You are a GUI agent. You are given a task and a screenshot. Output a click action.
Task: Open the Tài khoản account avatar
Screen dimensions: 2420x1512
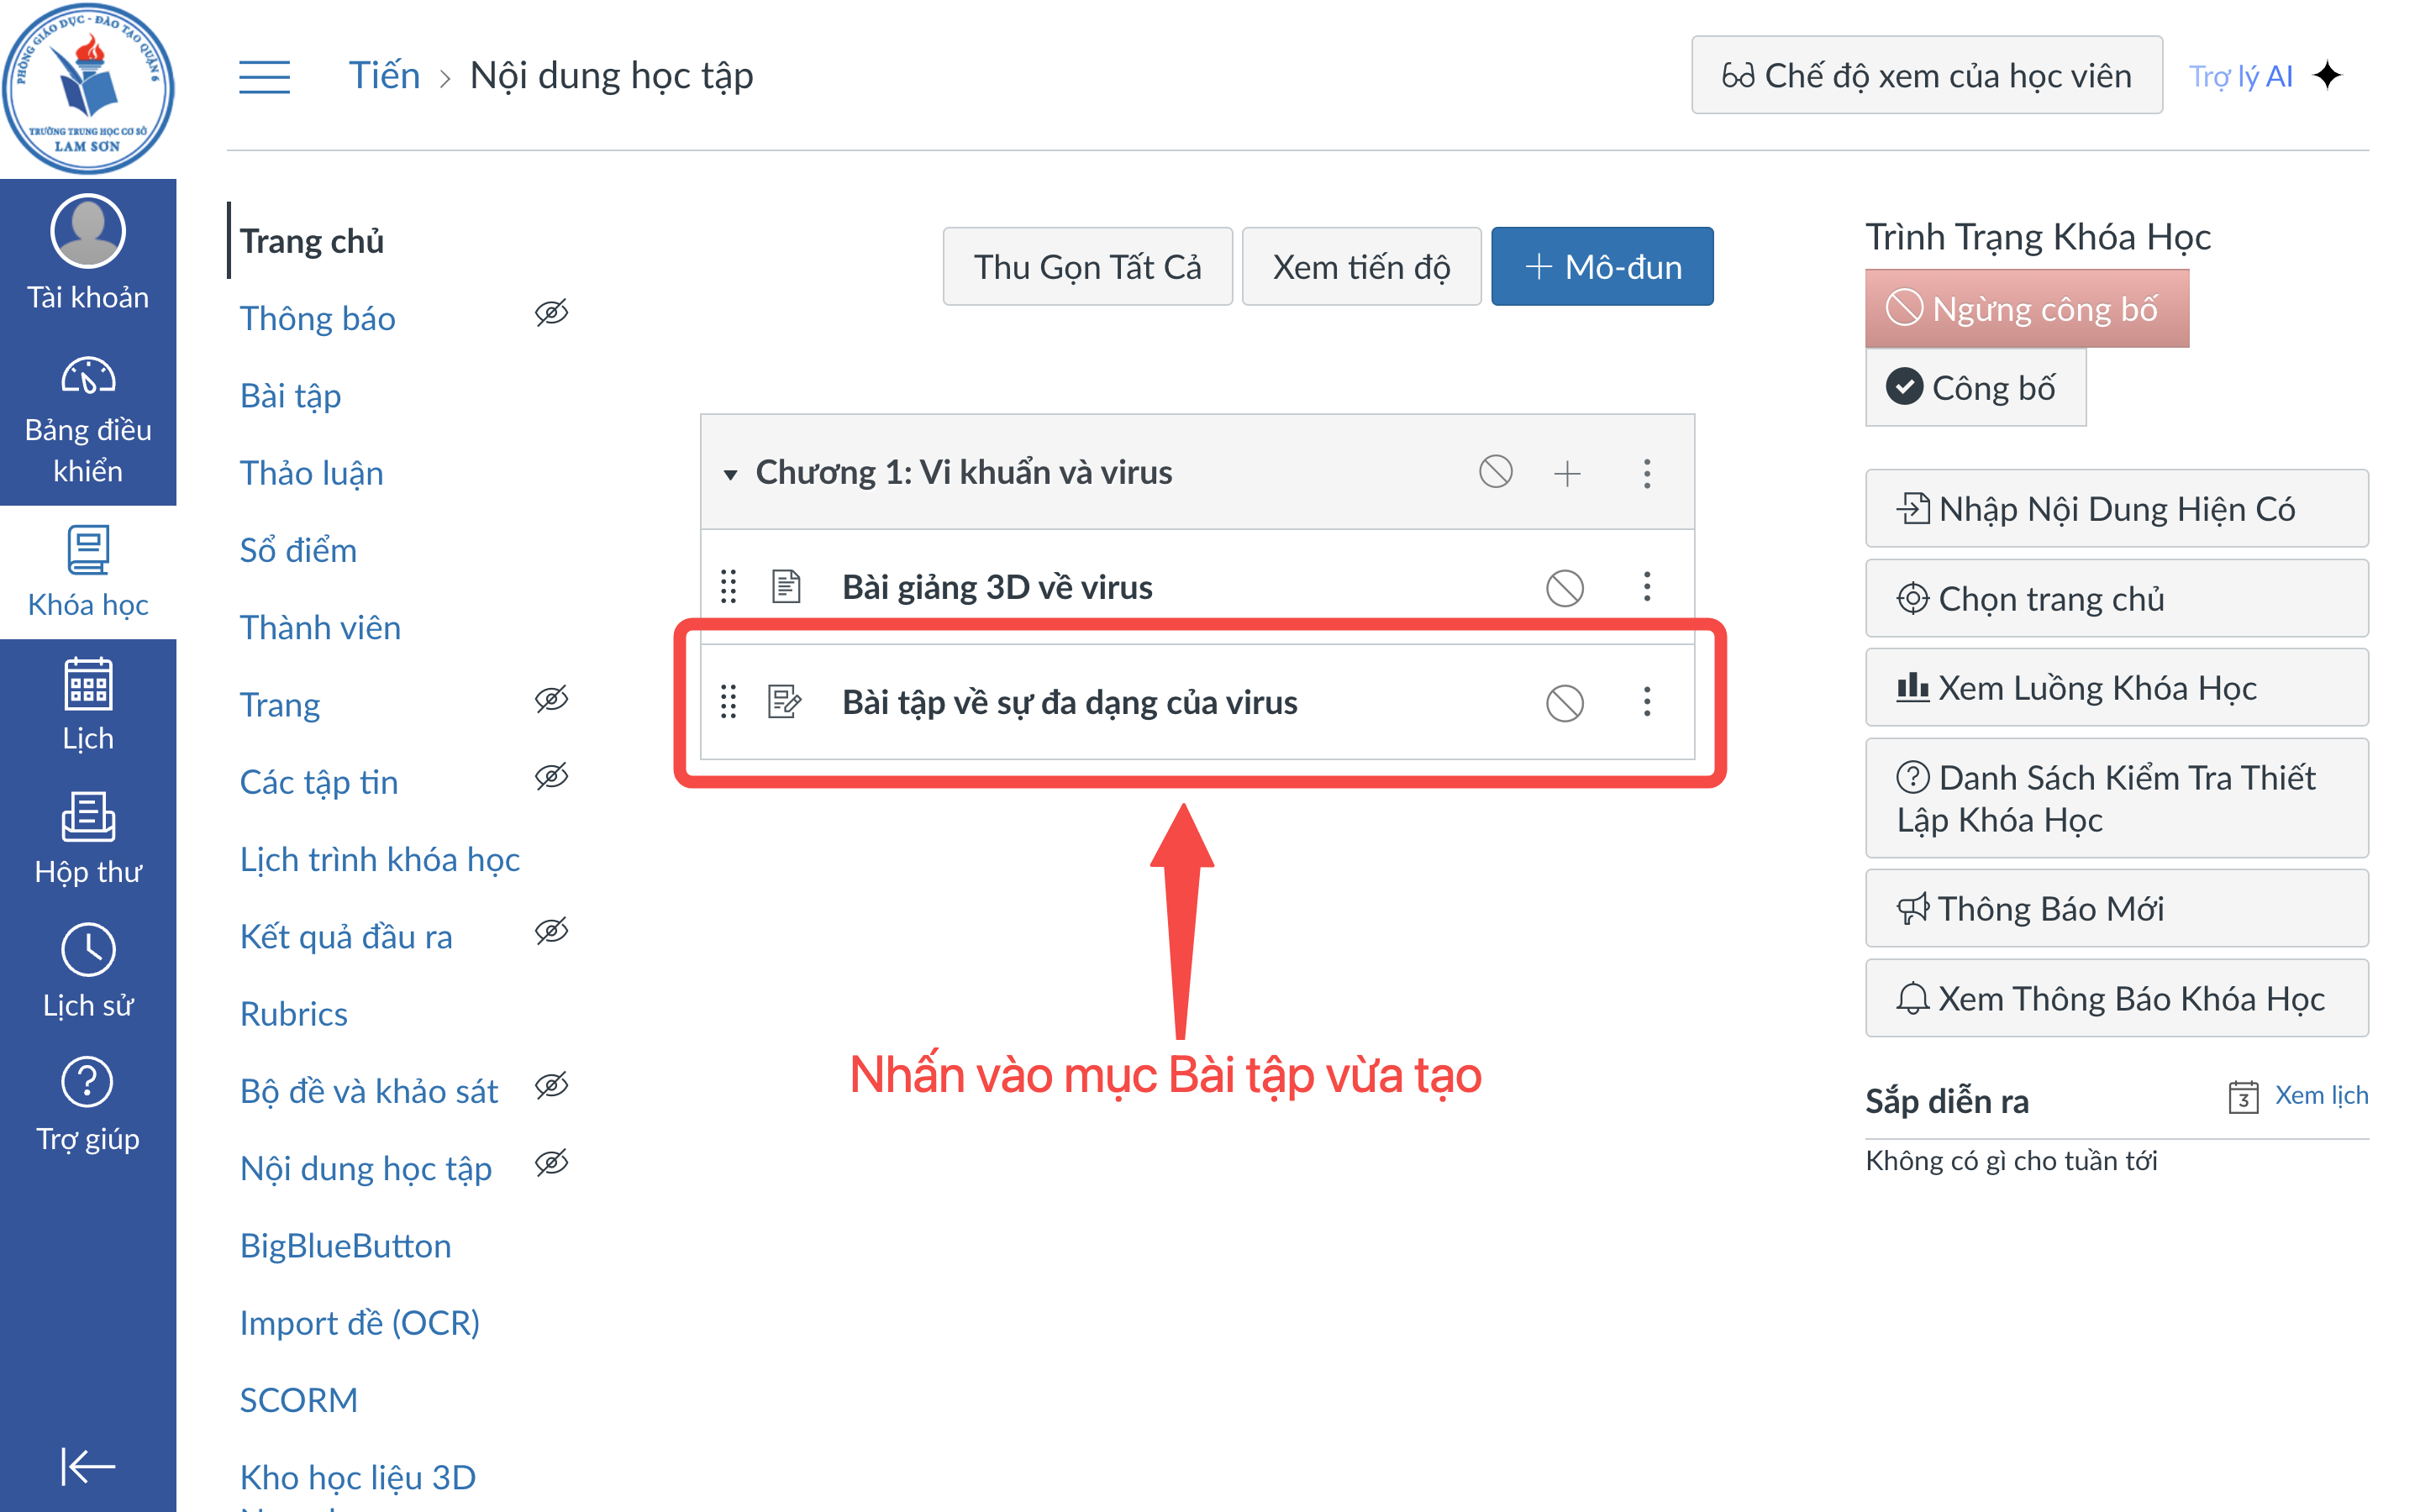pyautogui.click(x=88, y=232)
